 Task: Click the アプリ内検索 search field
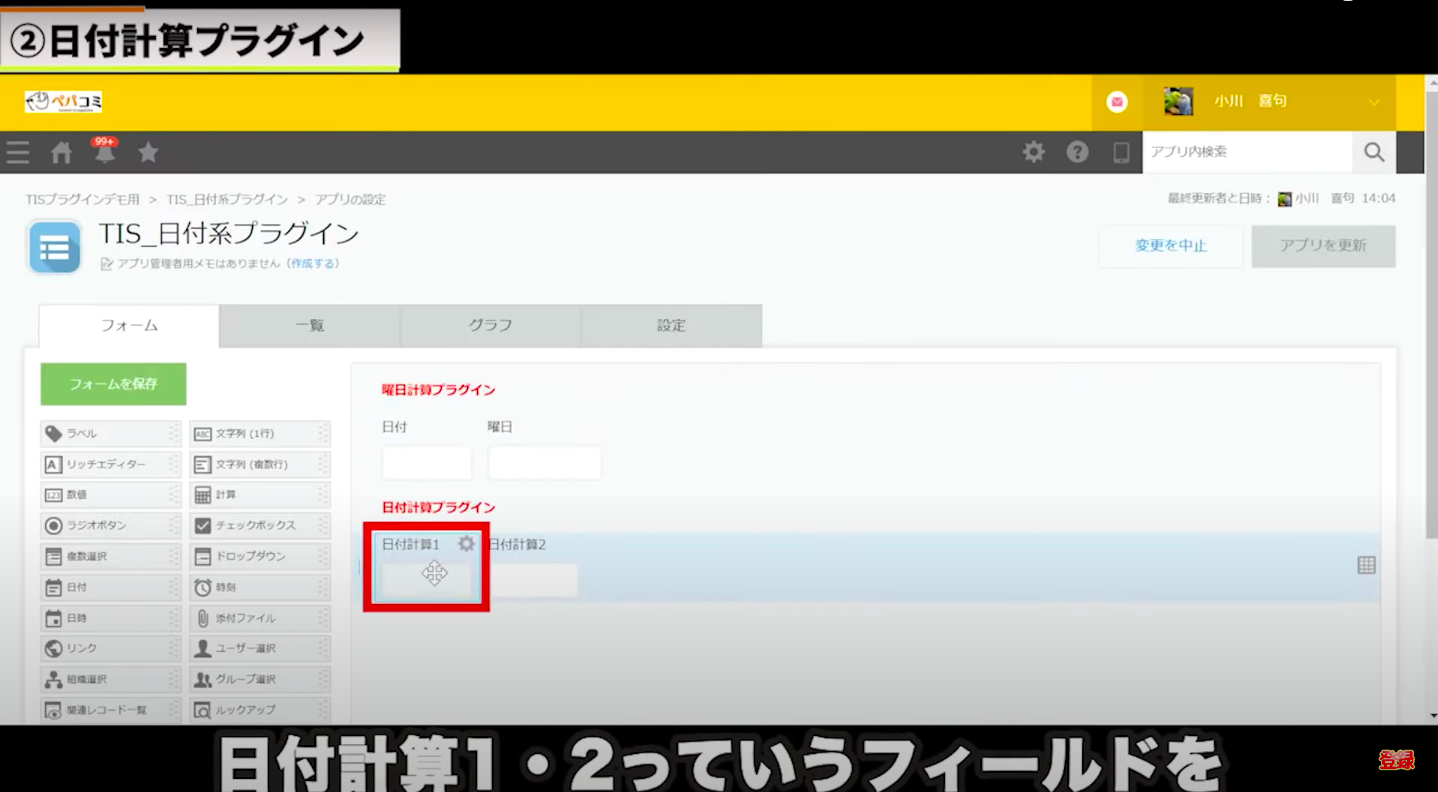[1245, 152]
